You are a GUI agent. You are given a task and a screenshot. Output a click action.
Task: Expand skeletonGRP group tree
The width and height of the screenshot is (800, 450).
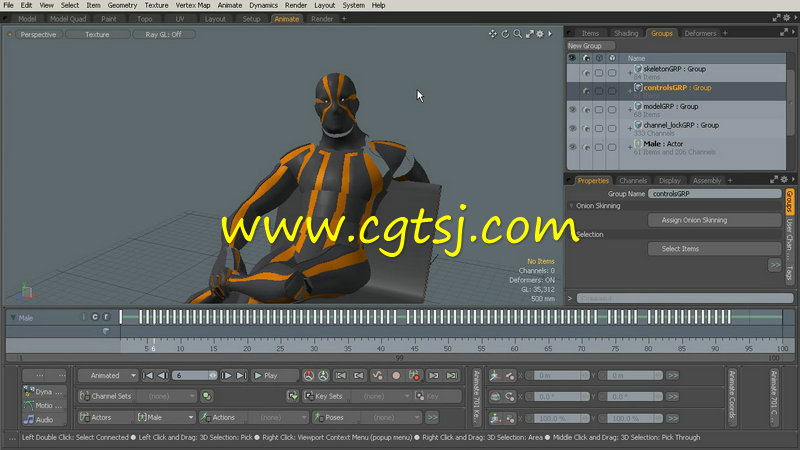tap(630, 73)
